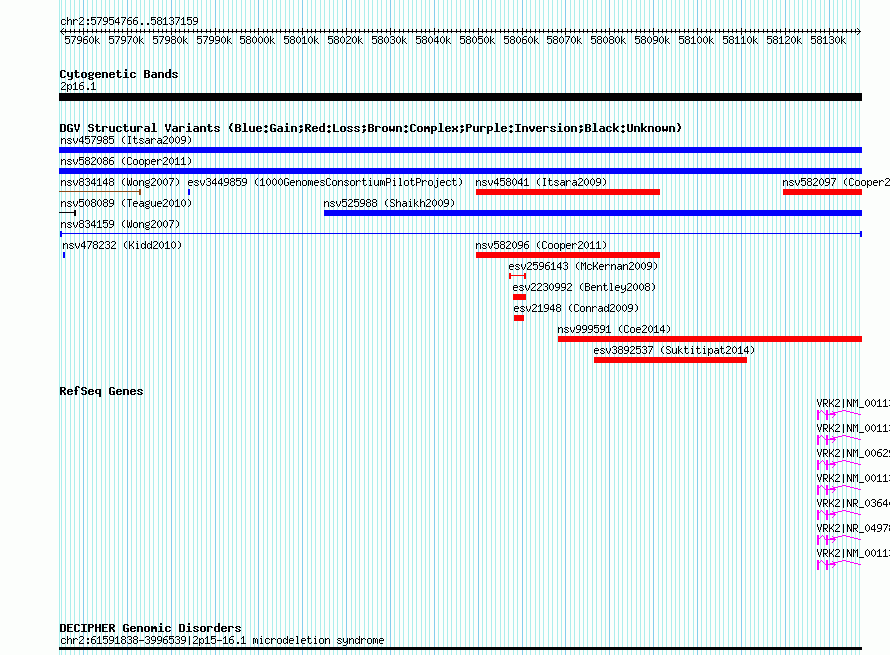
Task: Select the nsv458041 (Itsara2009) label
Action: click(541, 182)
